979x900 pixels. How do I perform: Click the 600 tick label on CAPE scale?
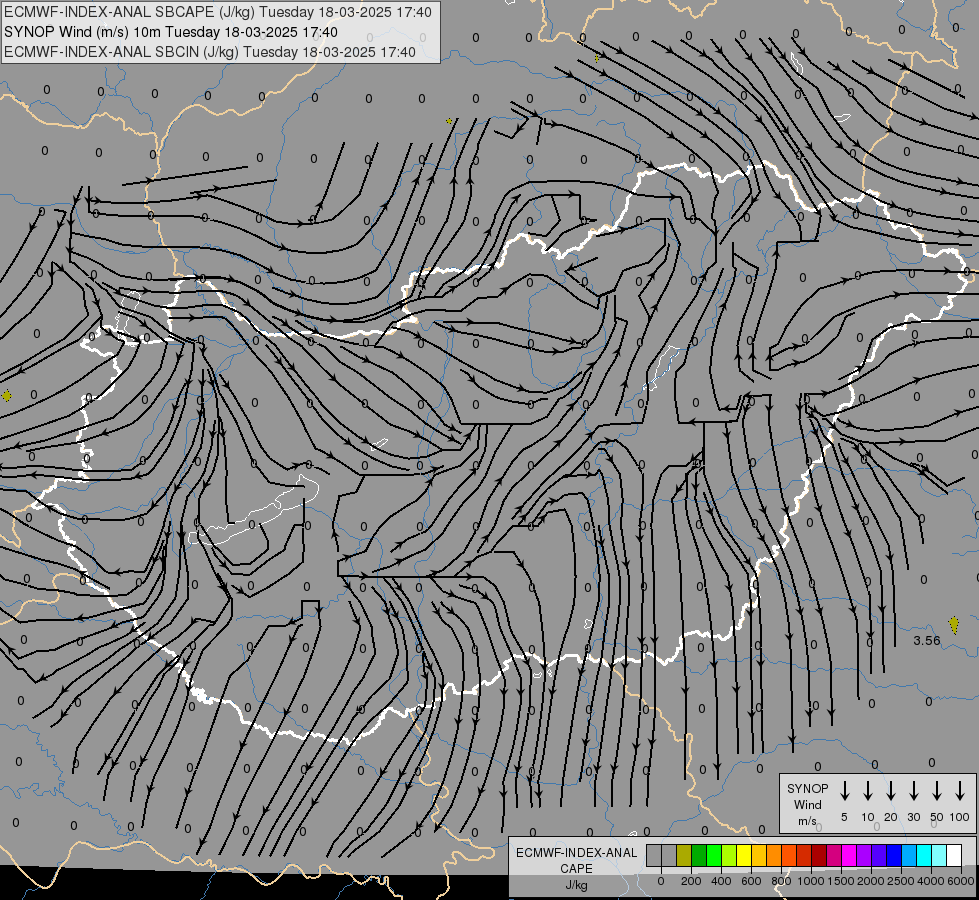click(751, 881)
